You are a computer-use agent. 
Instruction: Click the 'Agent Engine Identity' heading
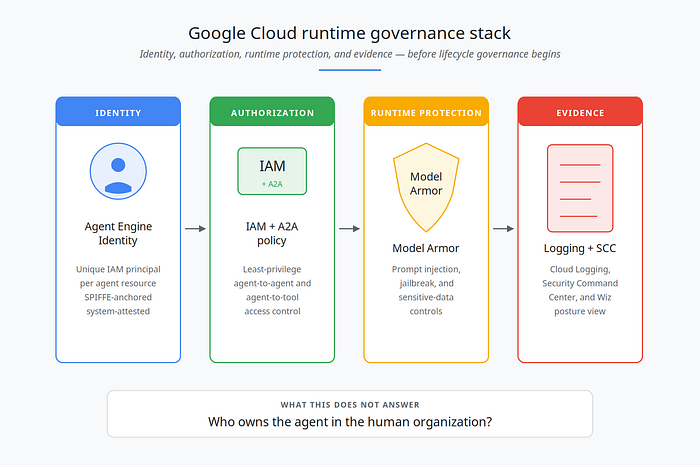click(x=118, y=233)
